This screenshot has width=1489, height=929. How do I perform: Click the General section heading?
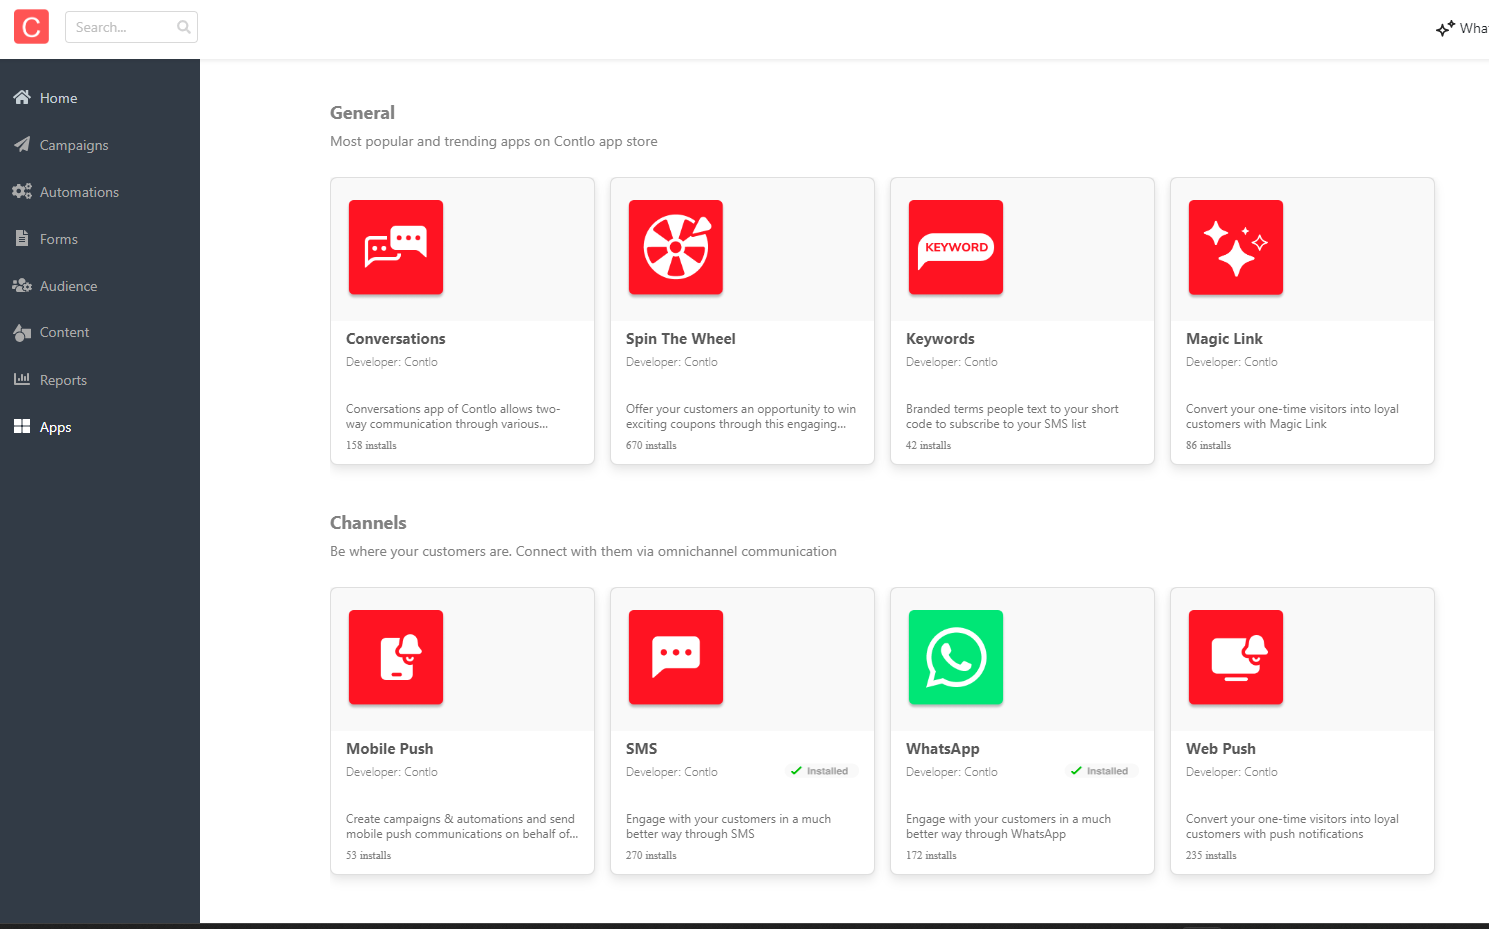[362, 113]
